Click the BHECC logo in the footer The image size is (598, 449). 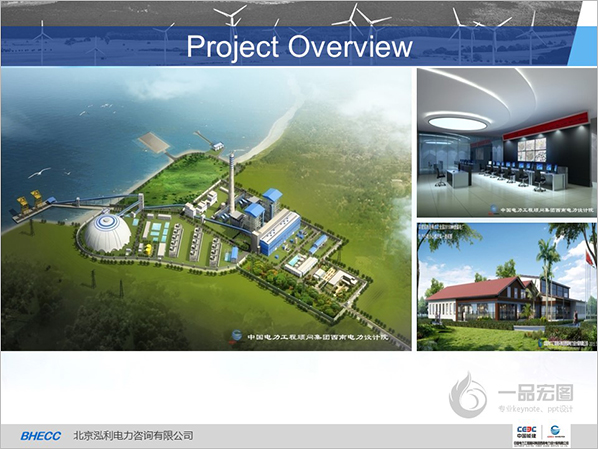[x=40, y=436]
